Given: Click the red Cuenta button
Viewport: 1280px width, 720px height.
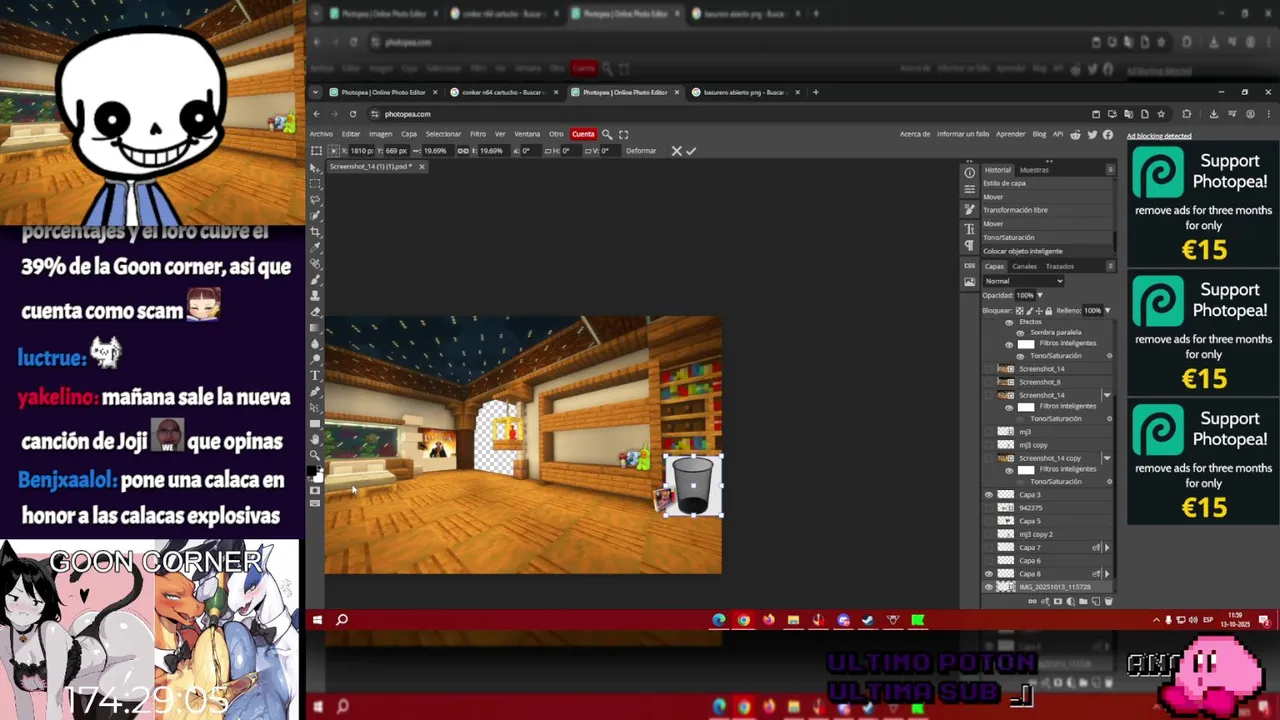Looking at the screenshot, I should coord(583,134).
